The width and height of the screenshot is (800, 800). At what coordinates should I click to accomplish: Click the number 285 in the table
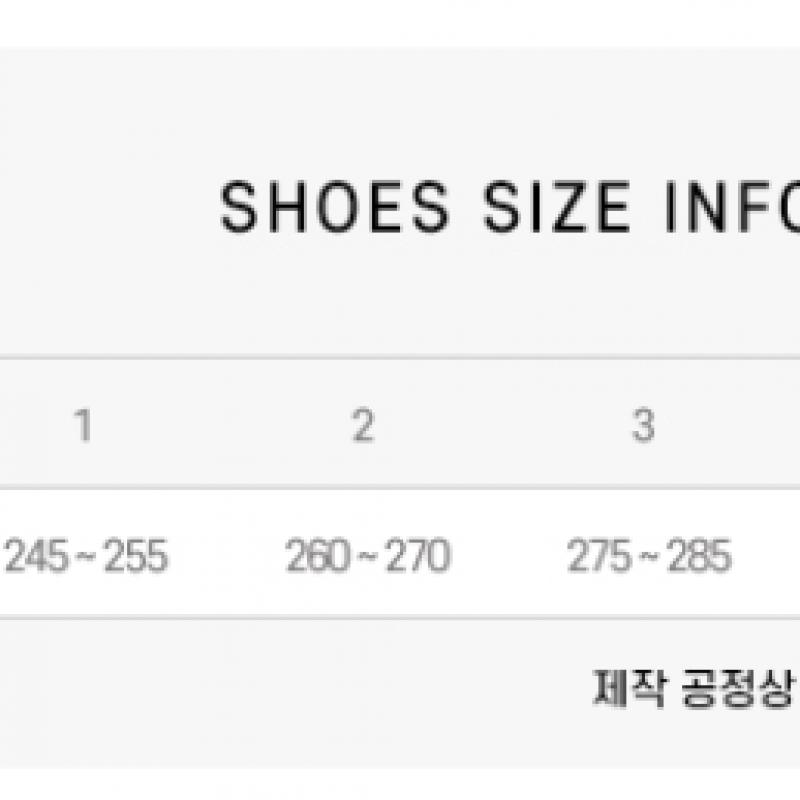(700, 556)
